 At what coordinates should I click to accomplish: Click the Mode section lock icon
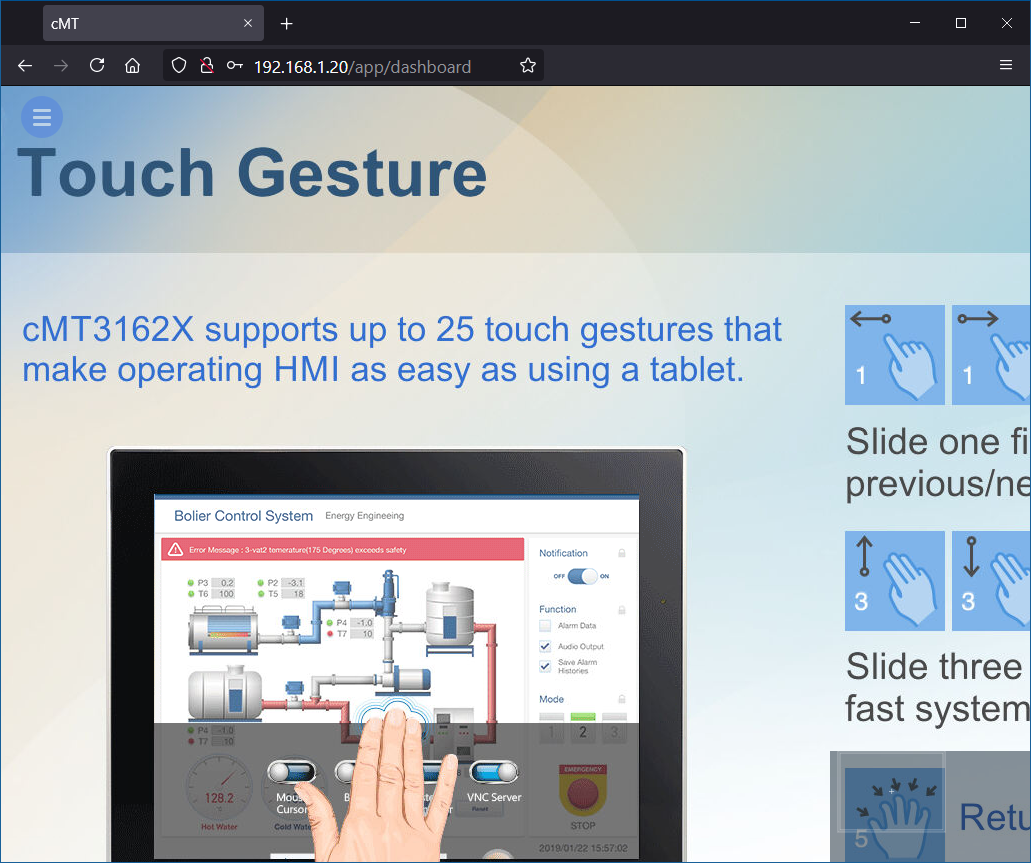(x=621, y=699)
